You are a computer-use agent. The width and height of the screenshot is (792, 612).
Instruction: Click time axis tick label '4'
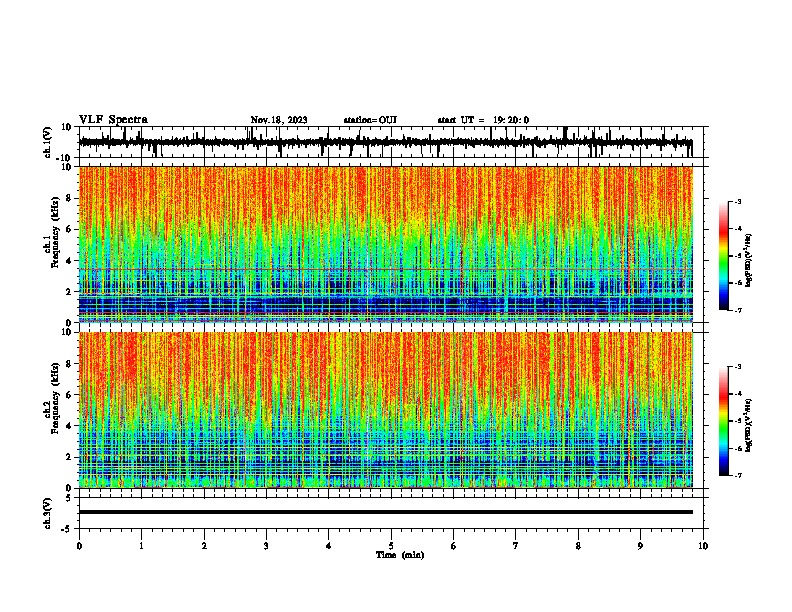click(329, 546)
